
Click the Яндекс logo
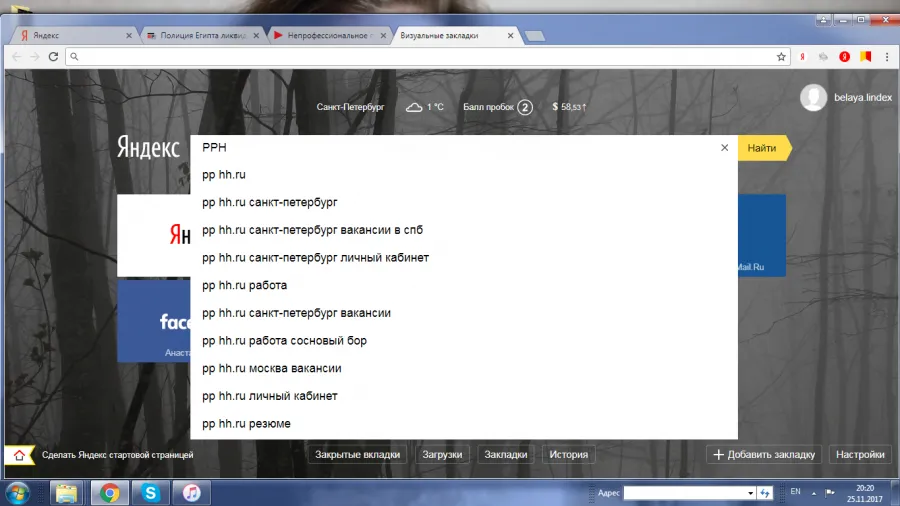[x=149, y=148]
